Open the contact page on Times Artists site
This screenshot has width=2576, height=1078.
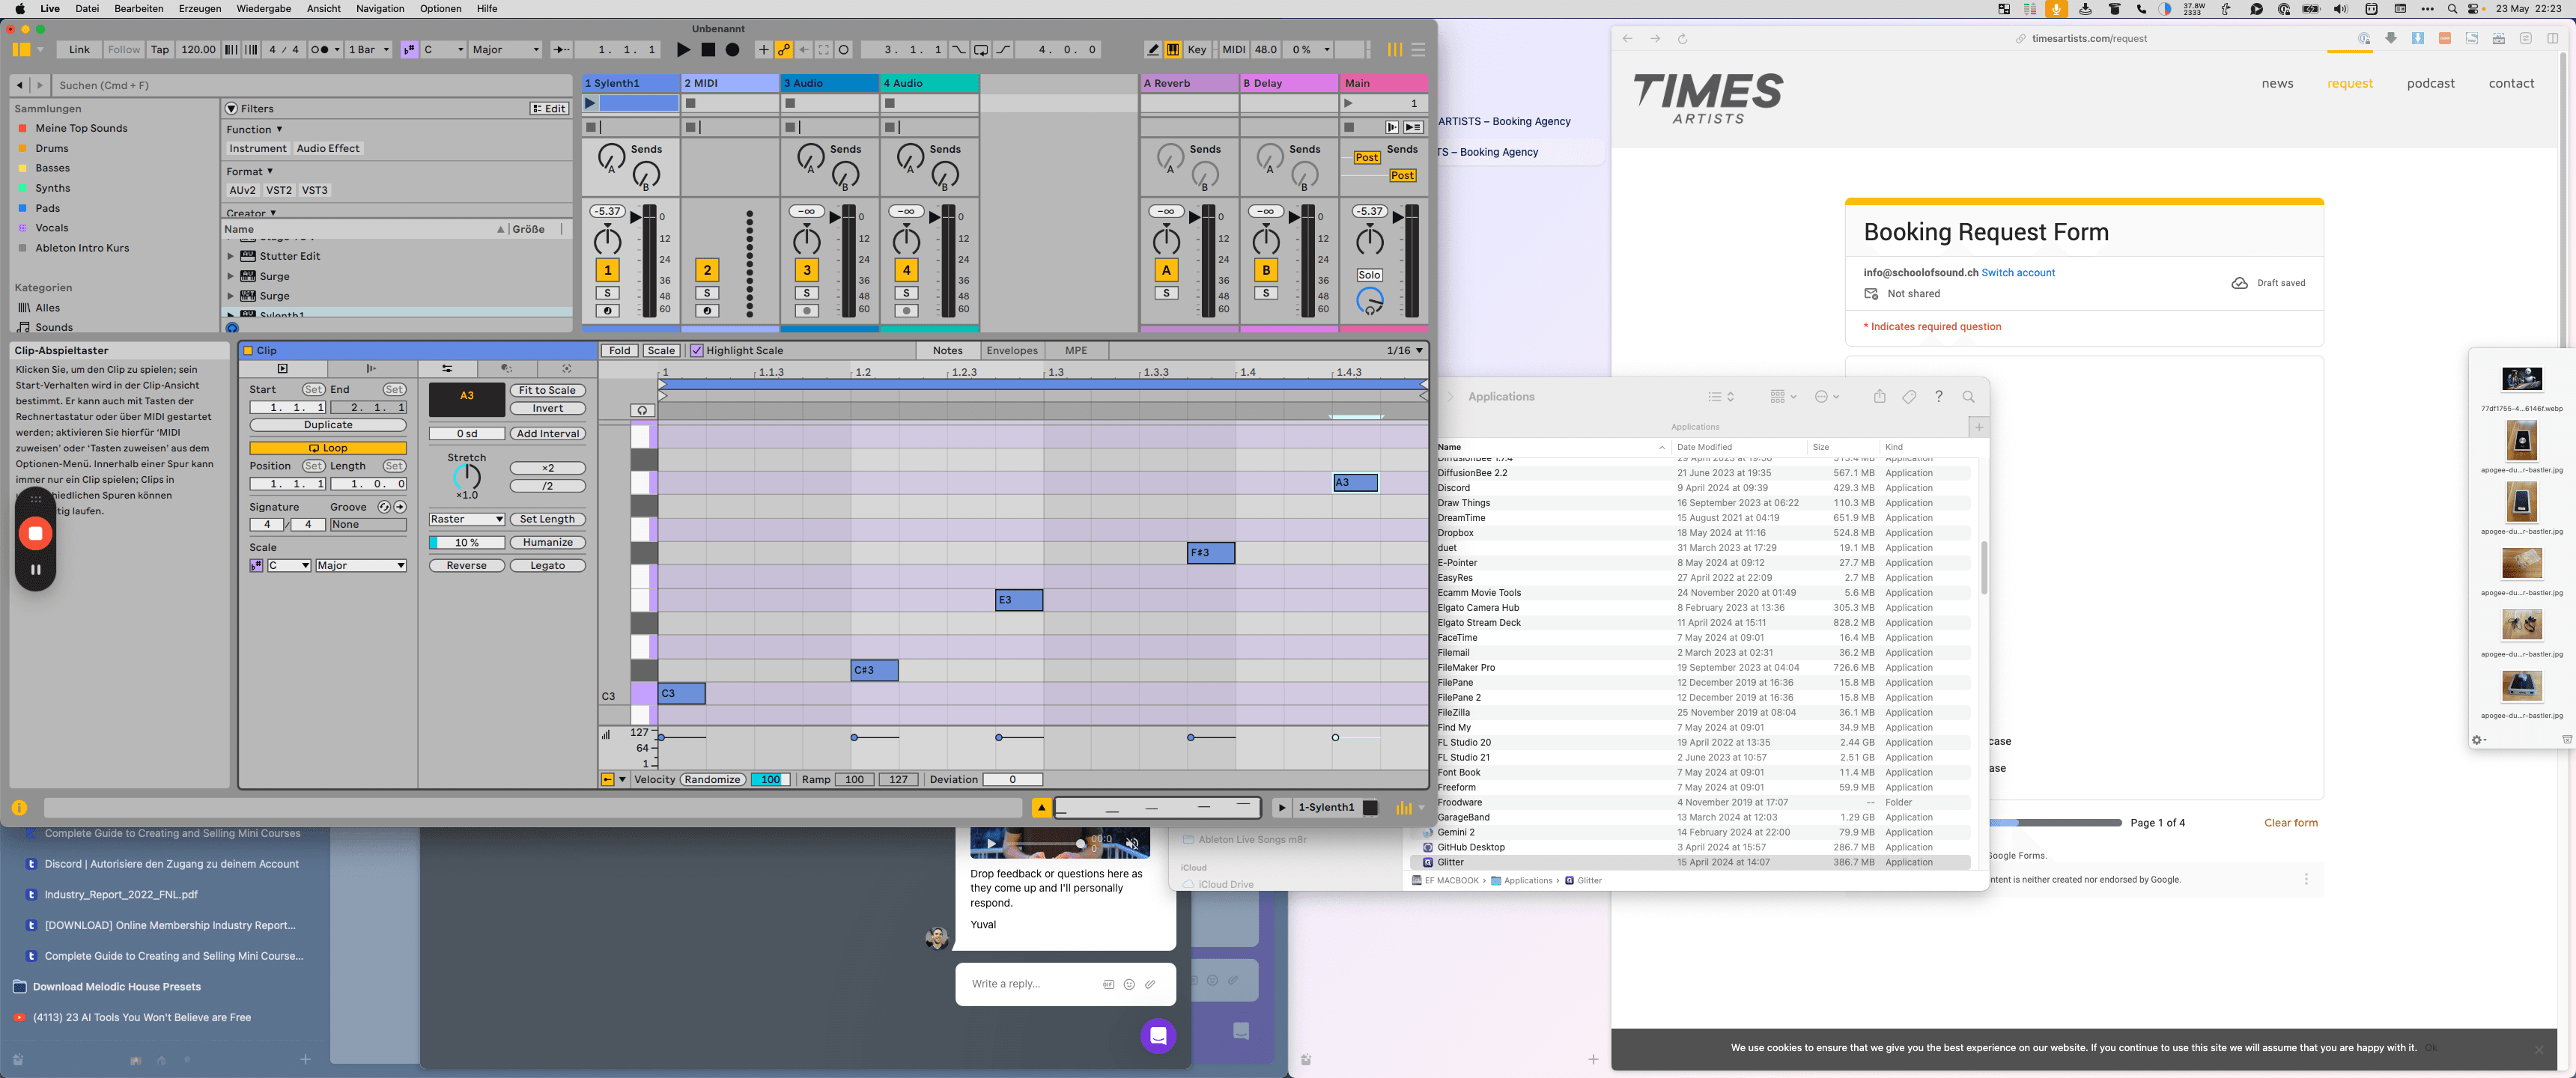[x=2511, y=83]
